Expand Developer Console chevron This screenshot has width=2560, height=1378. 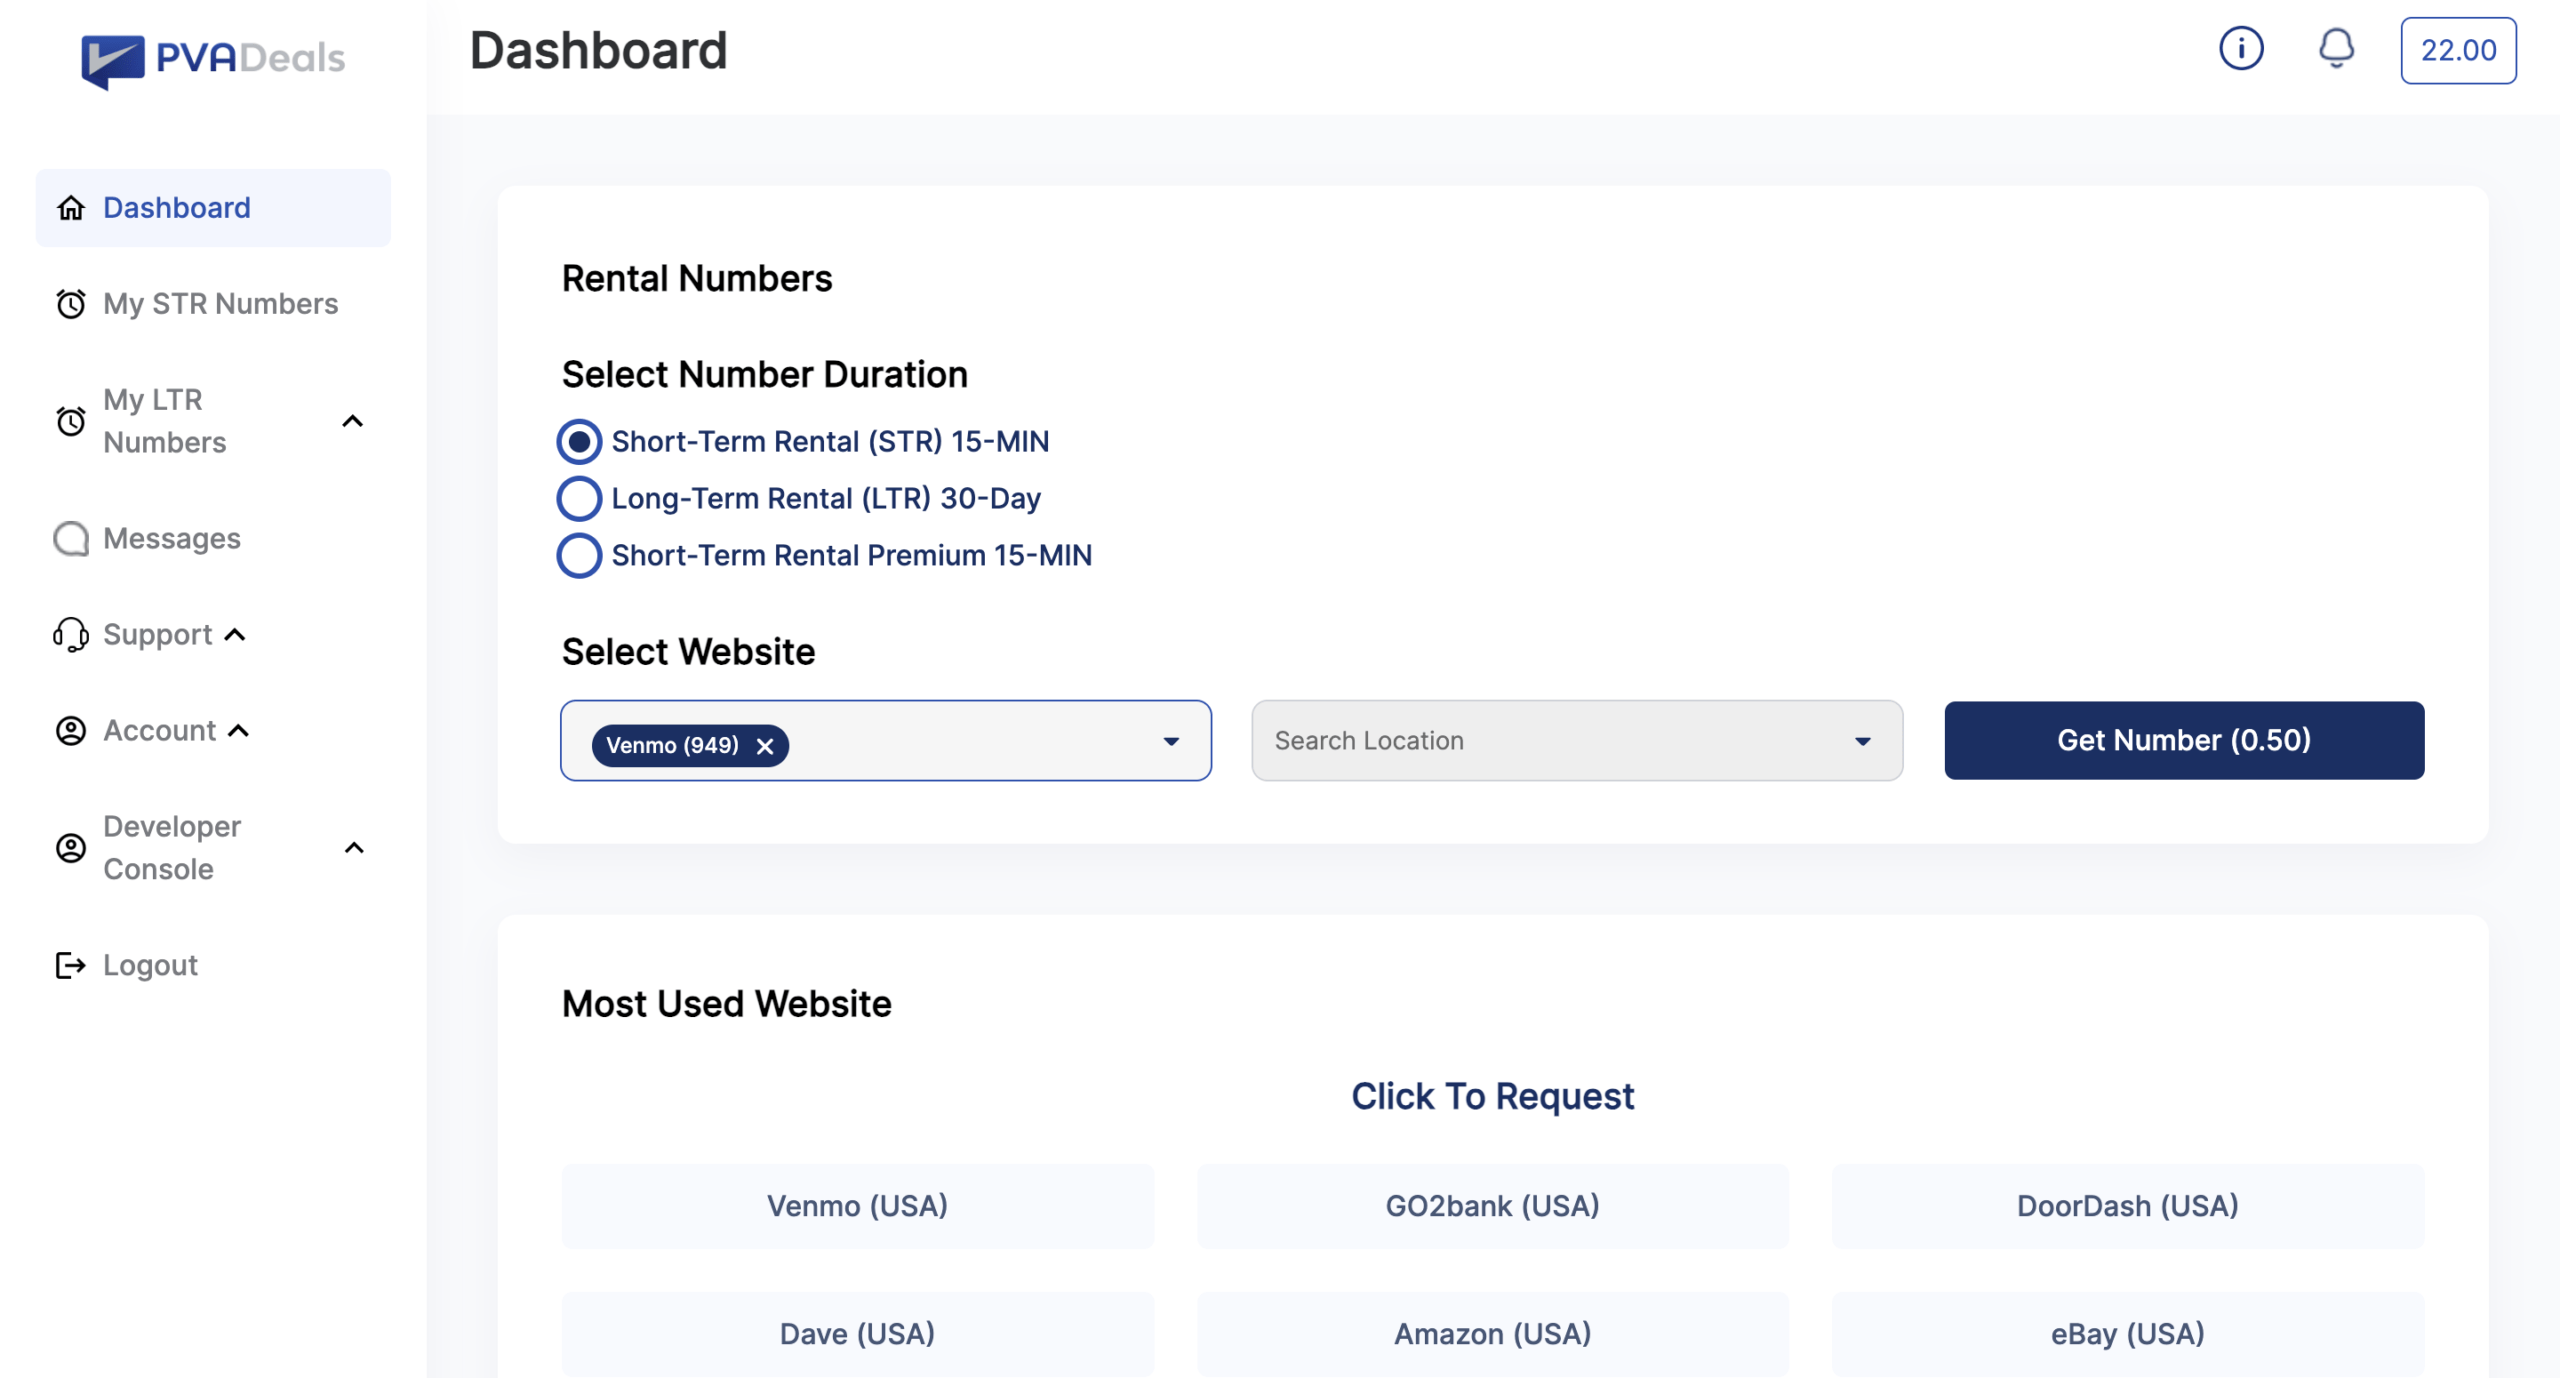[354, 848]
